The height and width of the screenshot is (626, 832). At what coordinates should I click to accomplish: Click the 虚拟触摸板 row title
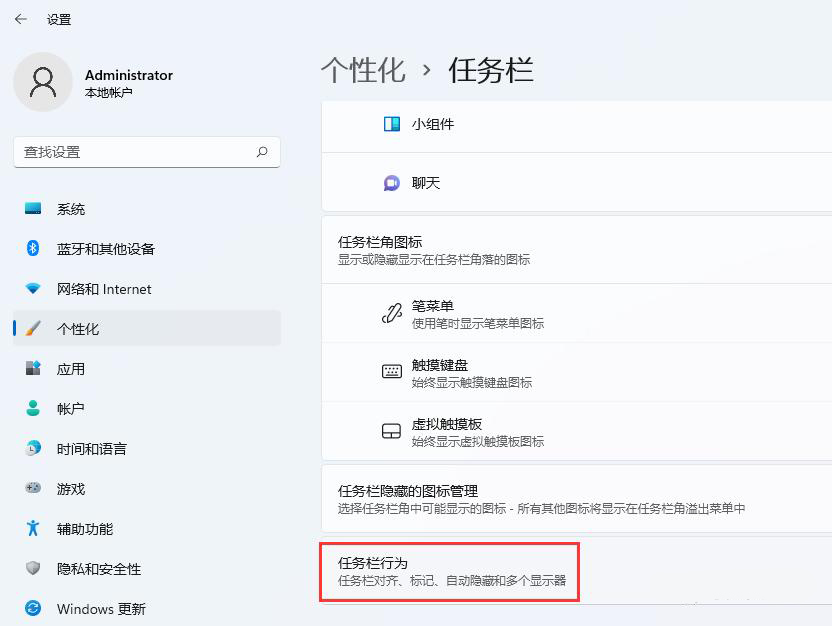(447, 424)
